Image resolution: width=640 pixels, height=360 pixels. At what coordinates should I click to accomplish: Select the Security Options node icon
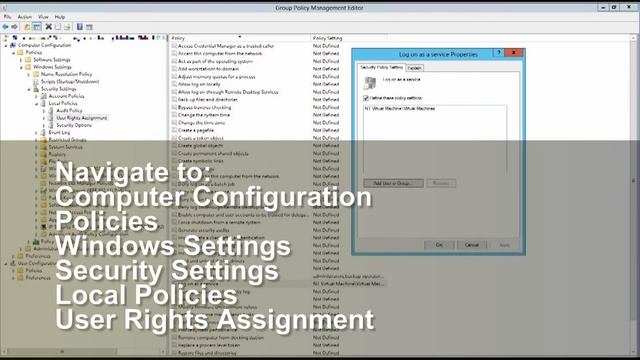click(51, 125)
